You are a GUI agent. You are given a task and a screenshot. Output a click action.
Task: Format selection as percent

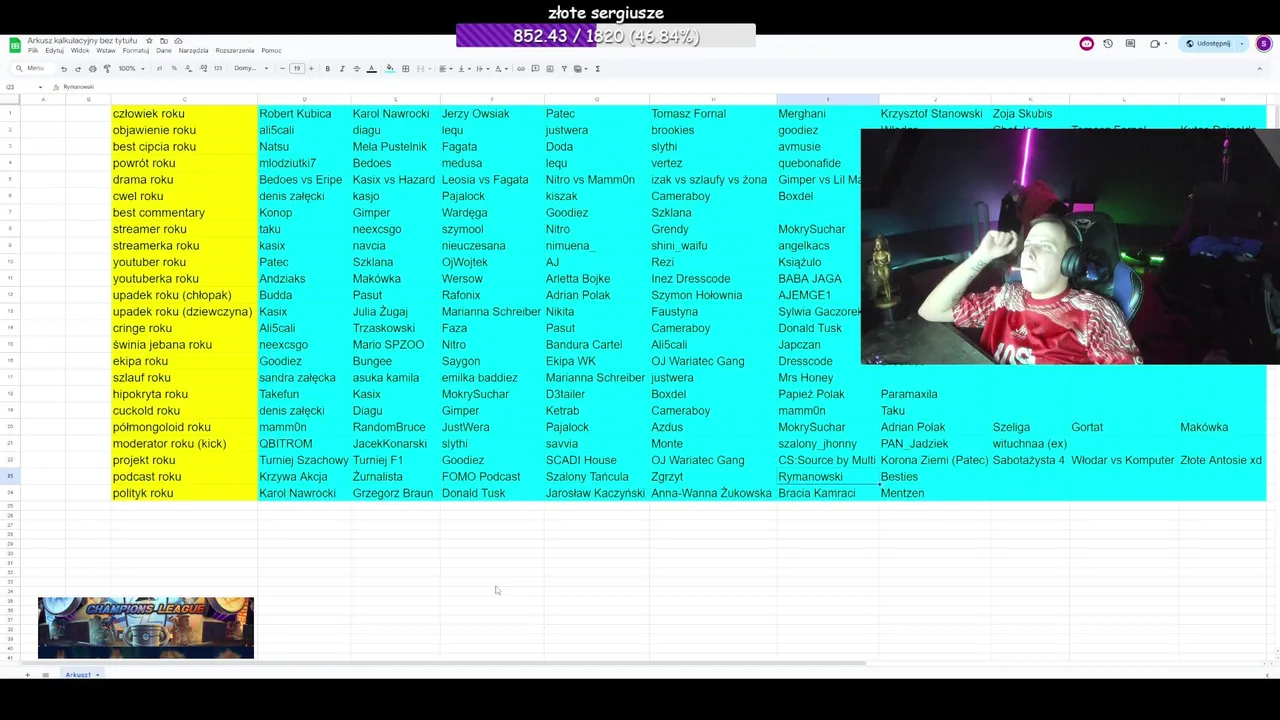[x=174, y=69]
